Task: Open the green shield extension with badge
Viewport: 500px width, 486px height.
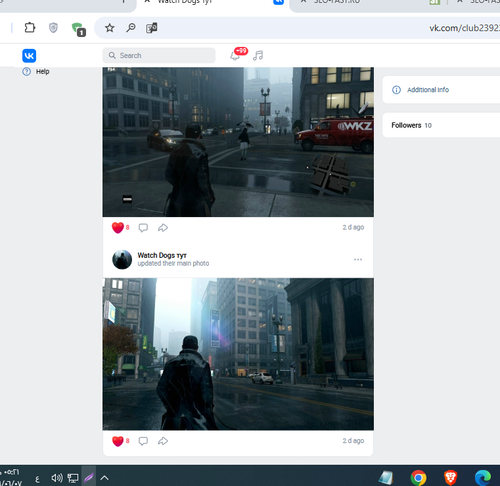Action: coord(79,29)
